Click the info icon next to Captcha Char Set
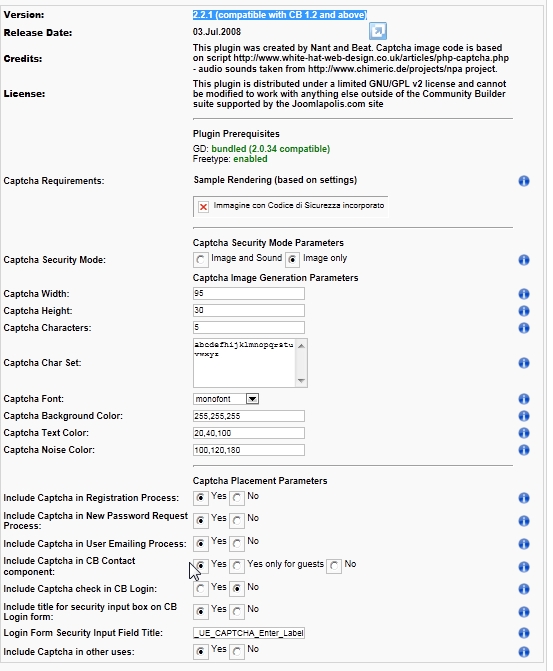553x671 pixels. 524,363
